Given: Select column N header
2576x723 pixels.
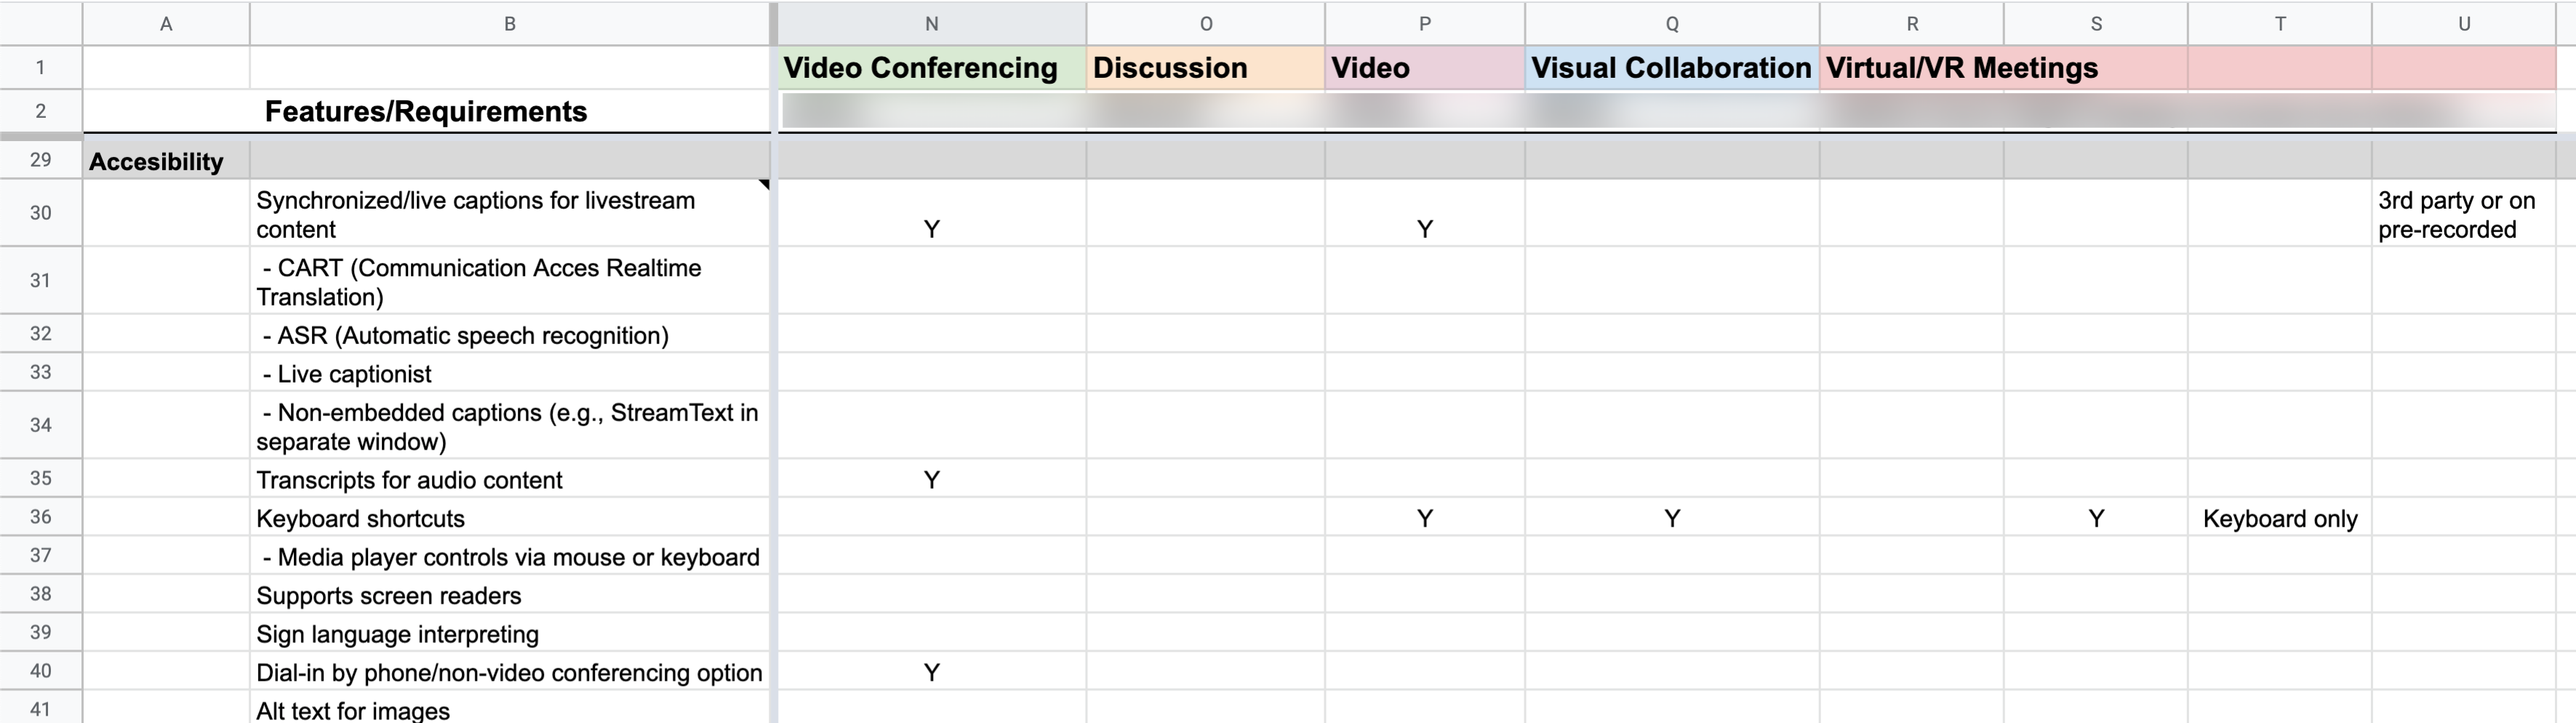Looking at the screenshot, I should (x=931, y=24).
